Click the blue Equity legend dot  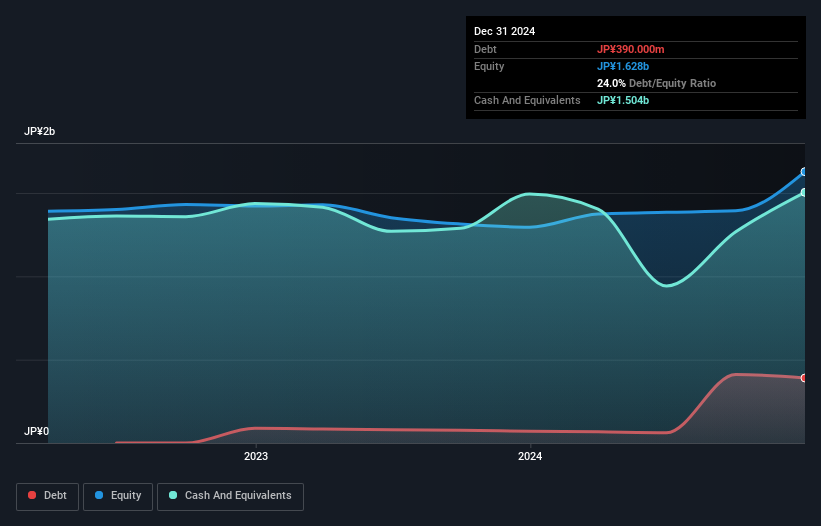point(99,495)
